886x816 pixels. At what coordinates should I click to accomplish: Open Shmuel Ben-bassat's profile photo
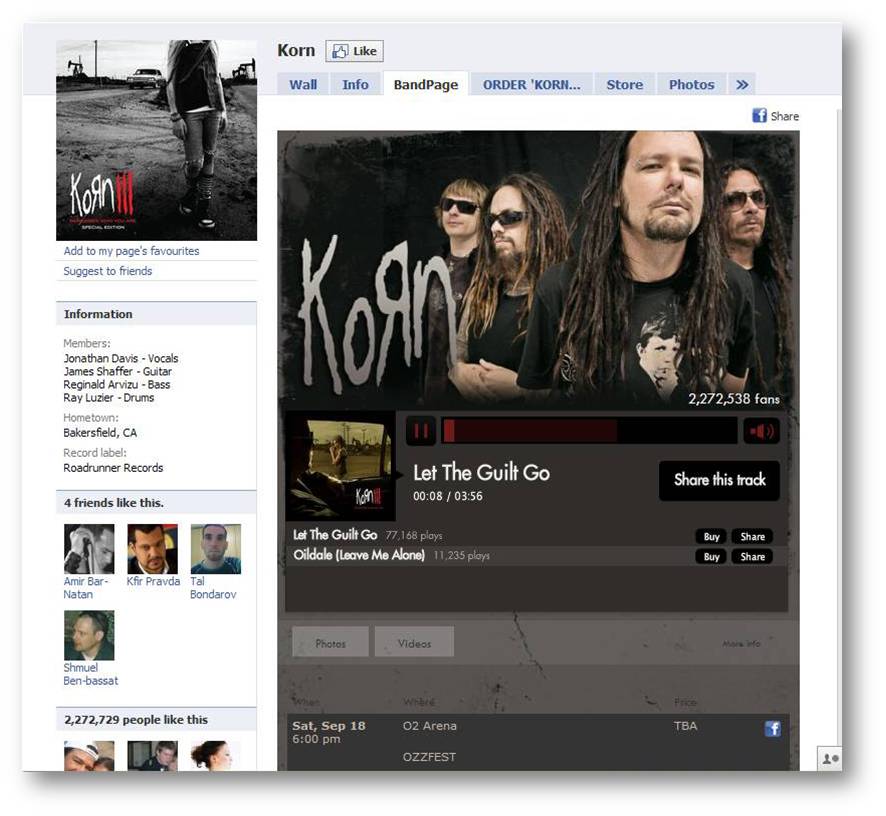point(89,635)
